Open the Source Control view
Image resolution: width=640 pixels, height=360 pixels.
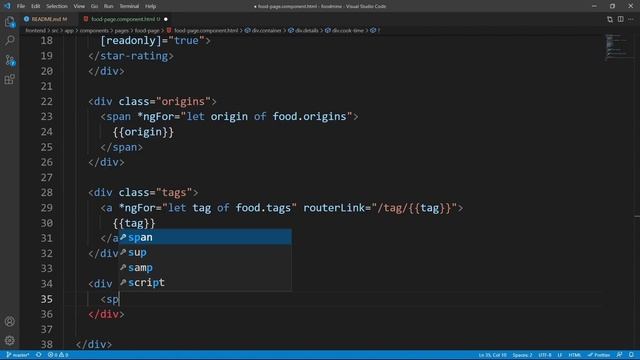coord(9,60)
